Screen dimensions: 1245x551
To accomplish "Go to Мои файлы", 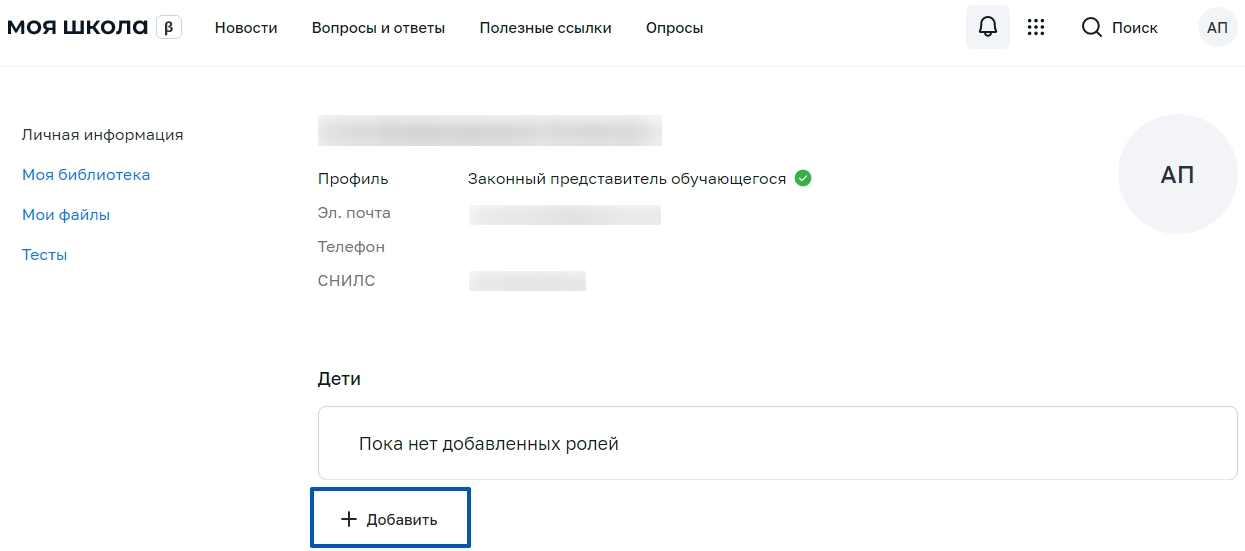I will coord(66,215).
